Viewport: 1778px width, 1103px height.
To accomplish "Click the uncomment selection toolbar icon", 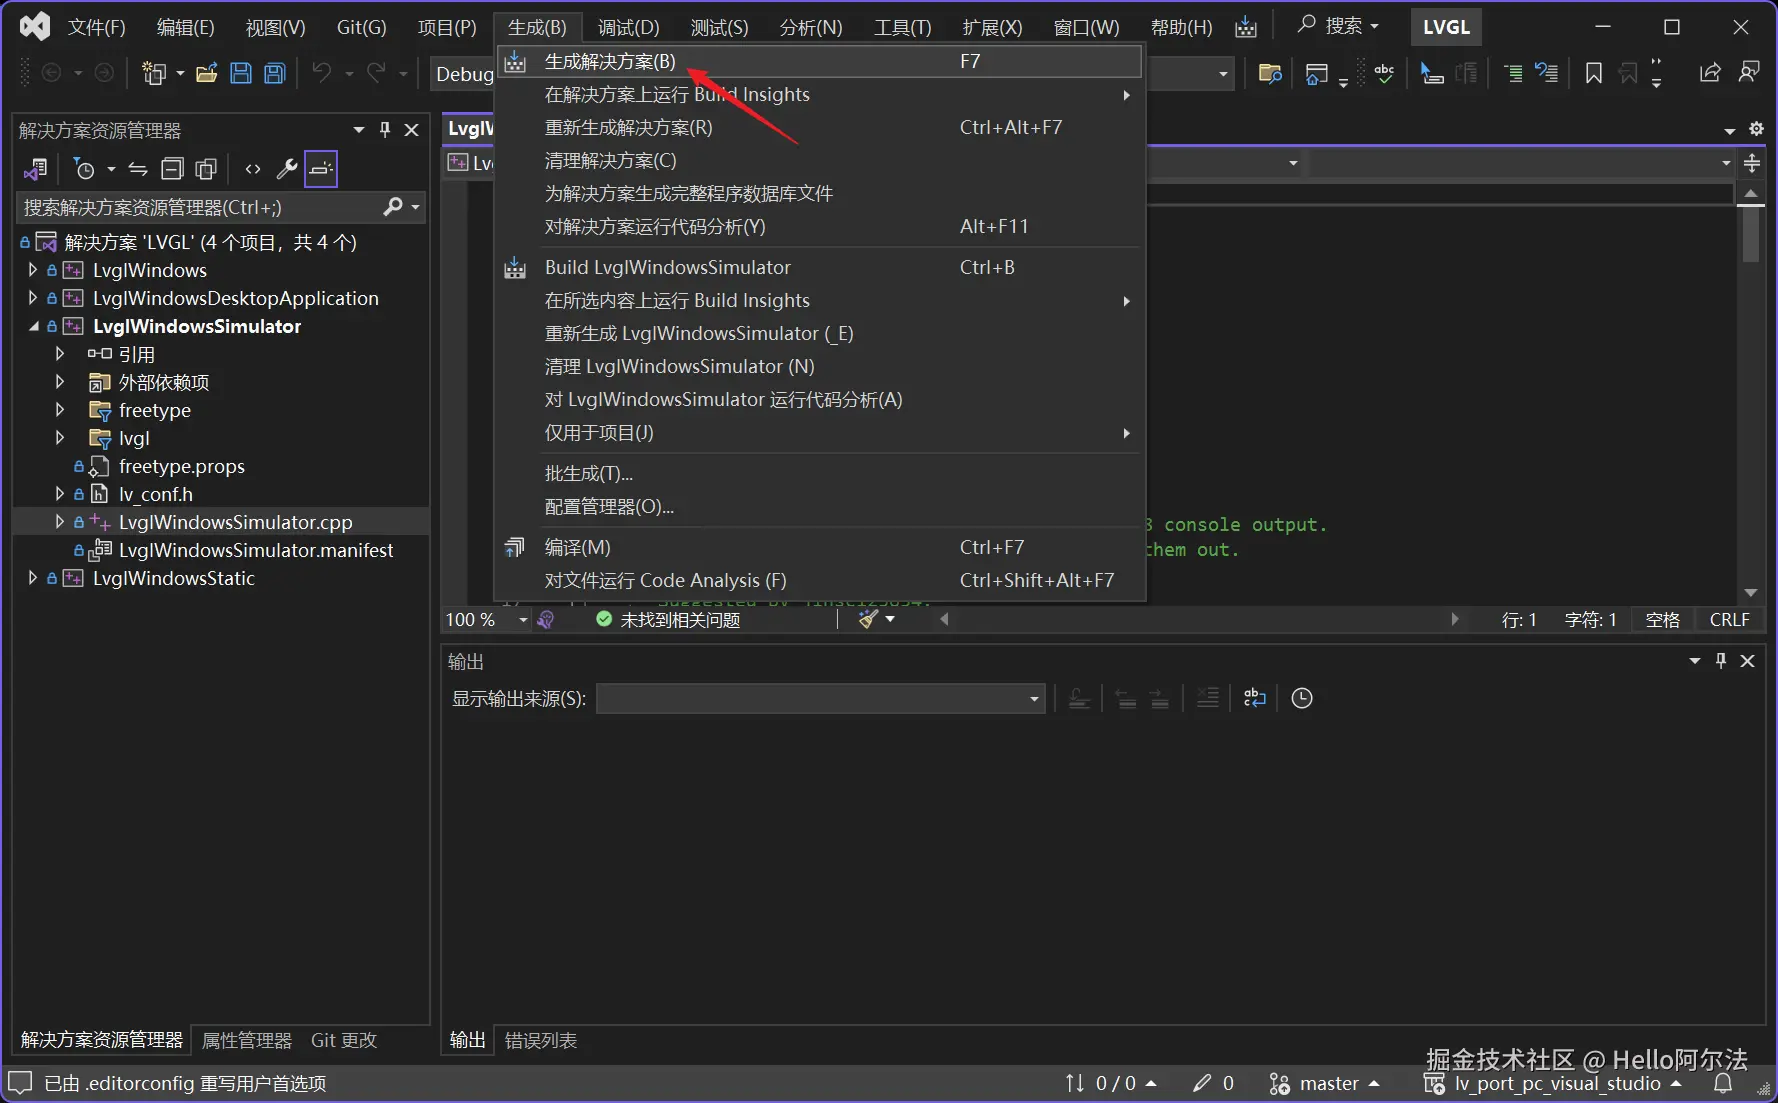I will [1547, 73].
